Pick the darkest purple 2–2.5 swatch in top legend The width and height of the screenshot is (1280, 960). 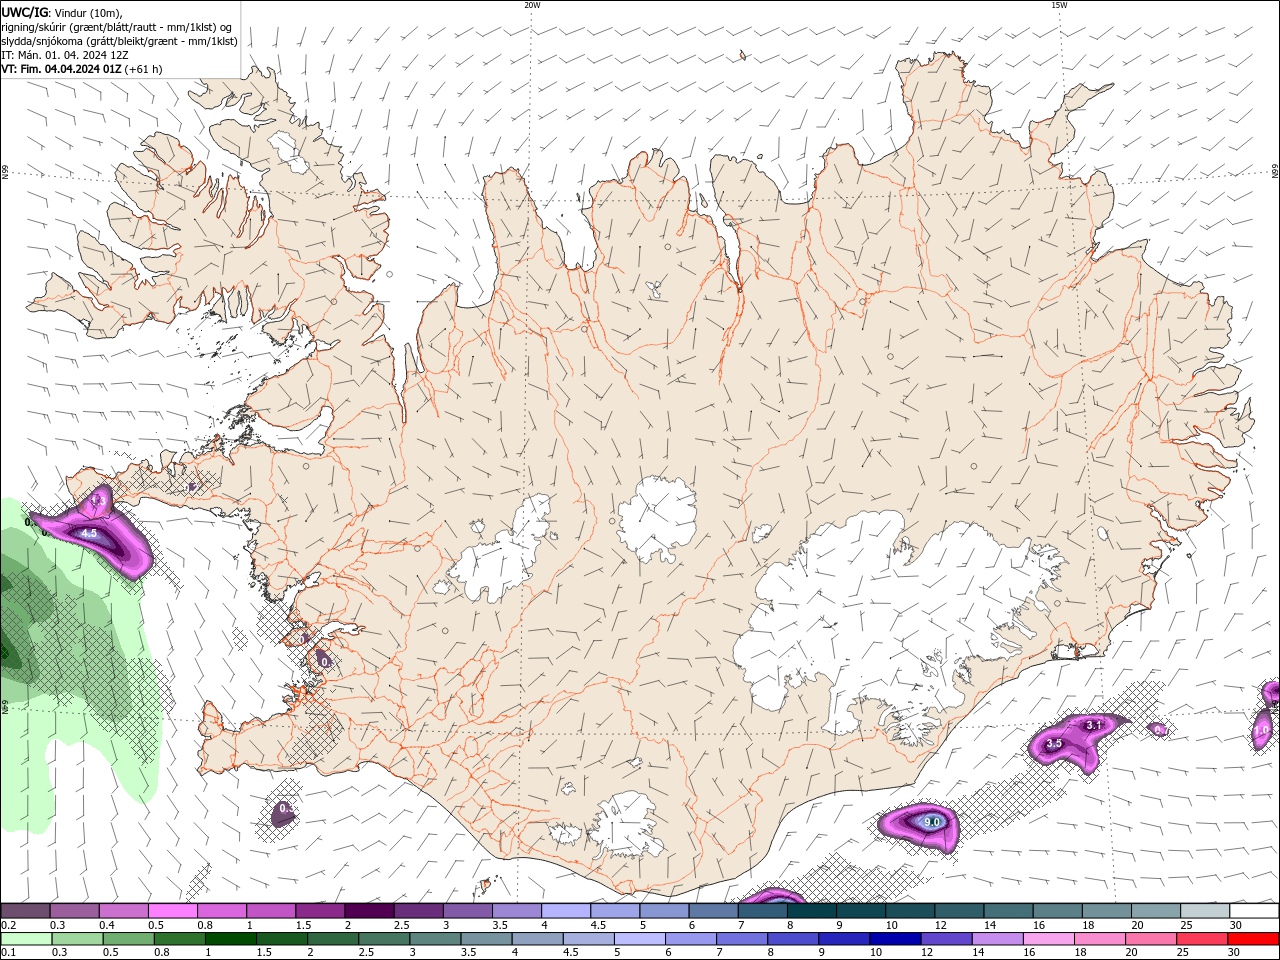(369, 911)
